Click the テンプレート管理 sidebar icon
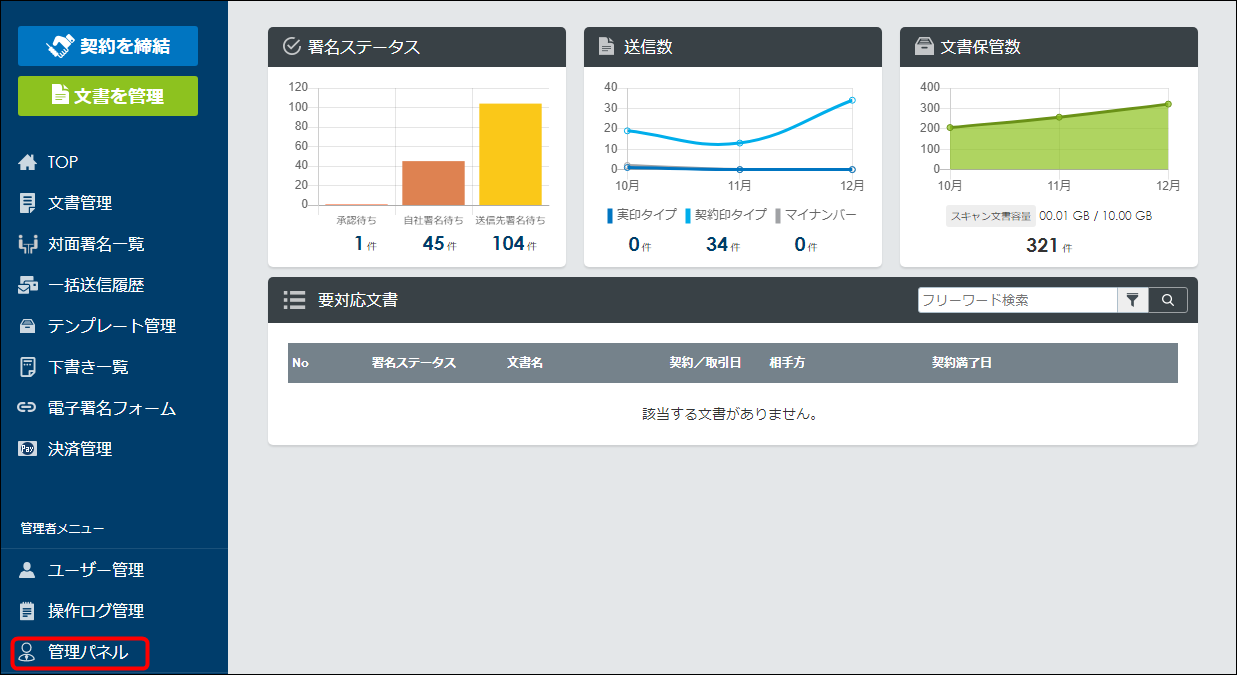The width and height of the screenshot is (1237, 675). coord(27,326)
